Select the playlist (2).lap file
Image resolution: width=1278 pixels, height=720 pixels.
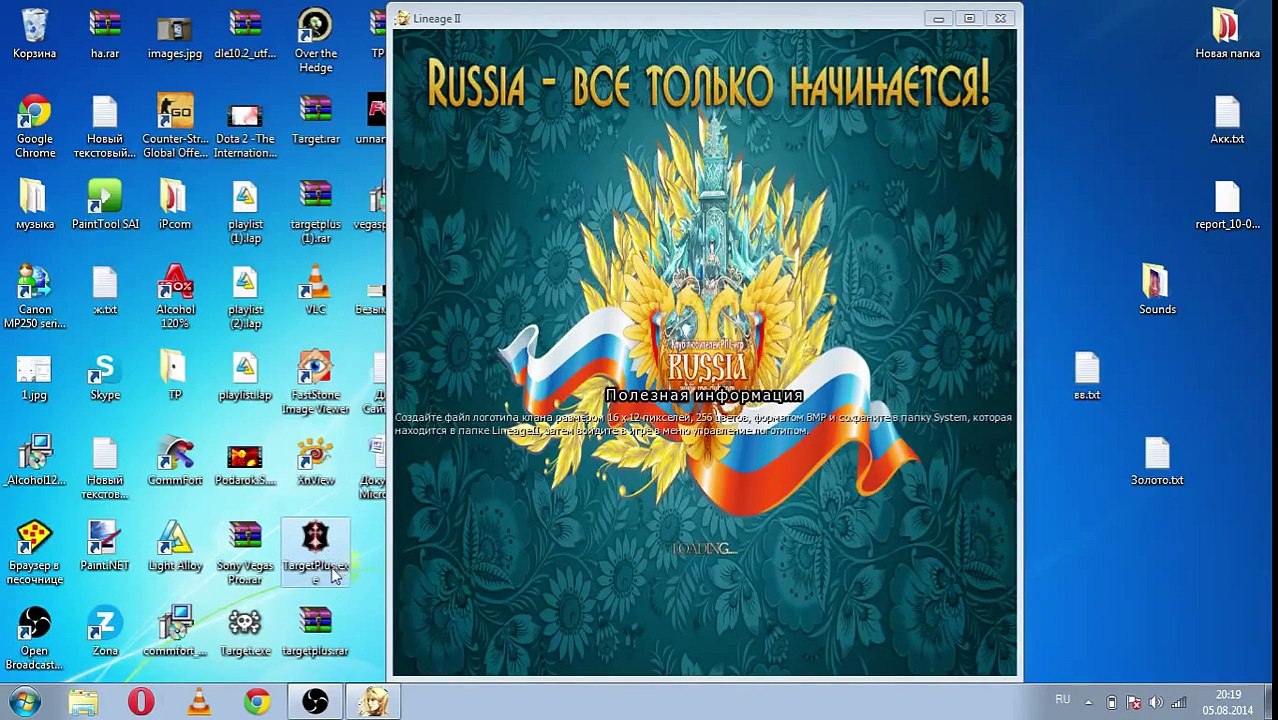point(245,296)
